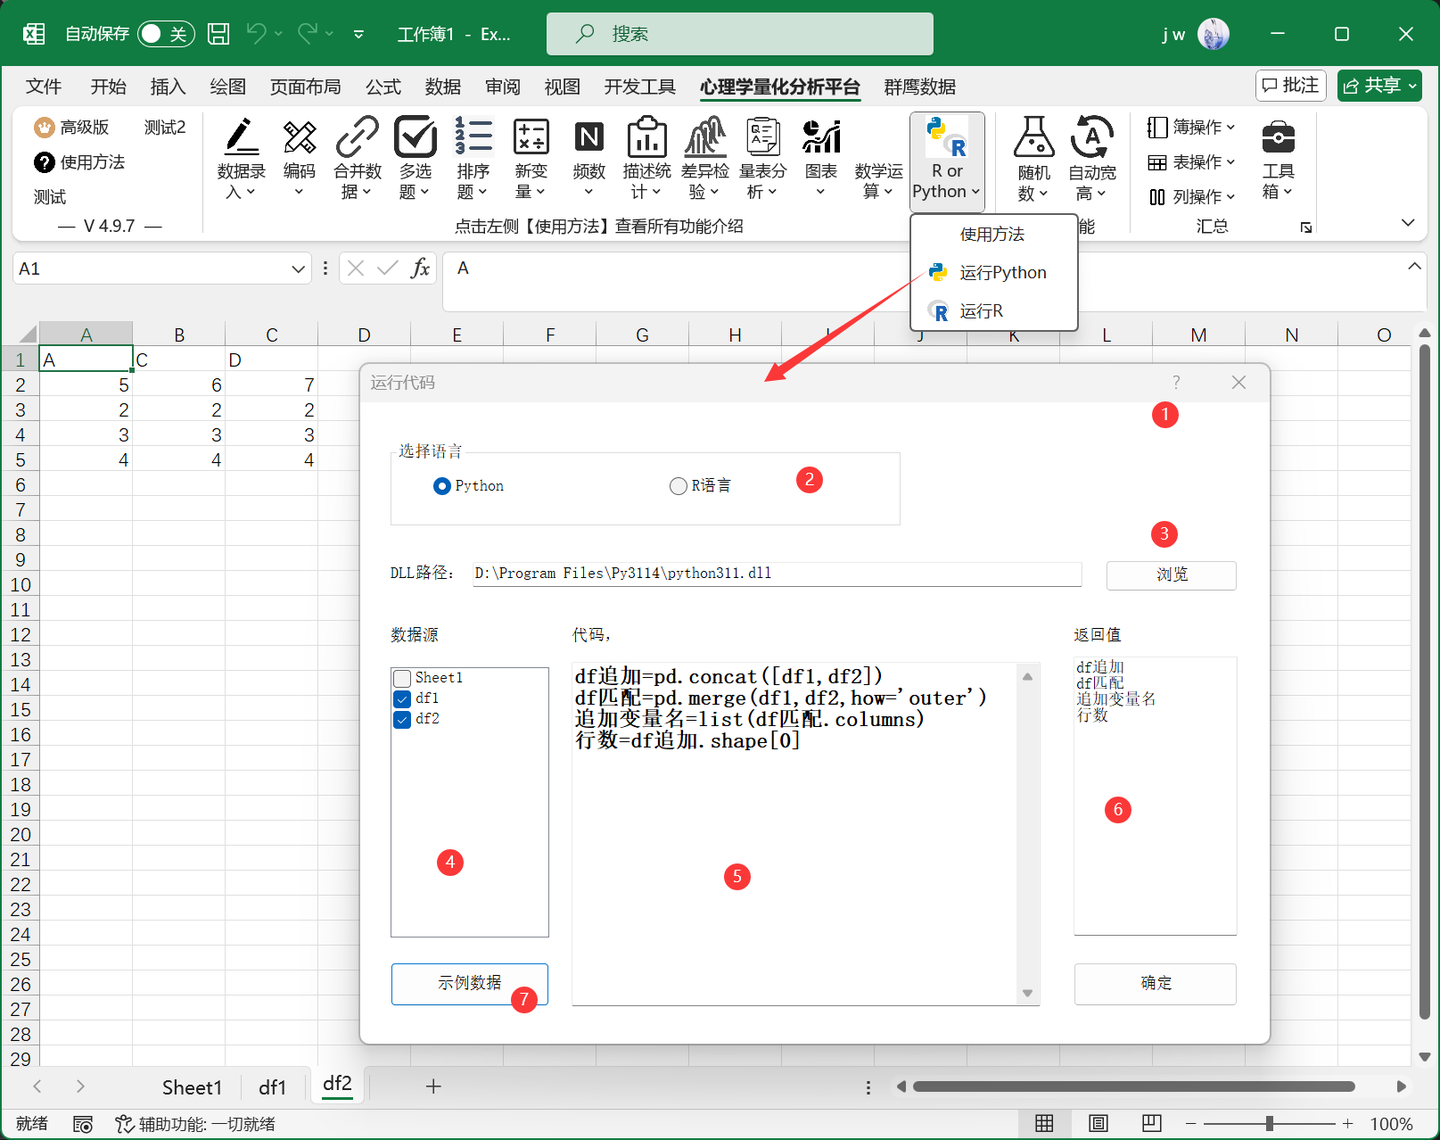Click the 测试2 ribbon button
This screenshot has width=1440, height=1140.
[164, 127]
